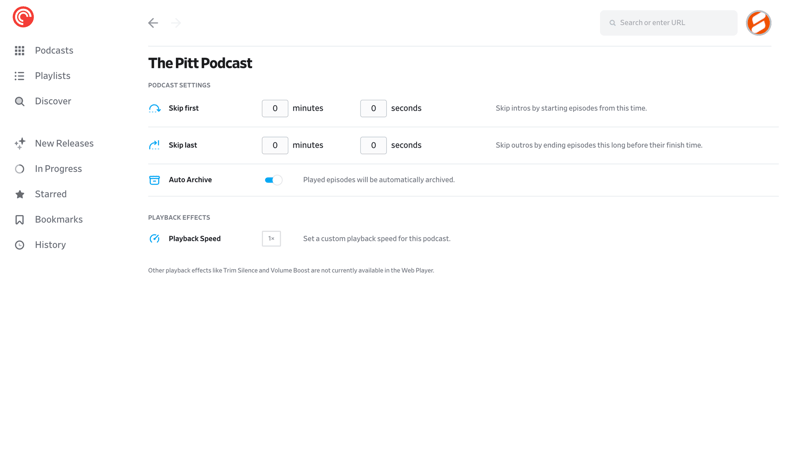Screen dimensions: 800x470
Task: Select the Skip first minutes field
Action: click(x=275, y=108)
